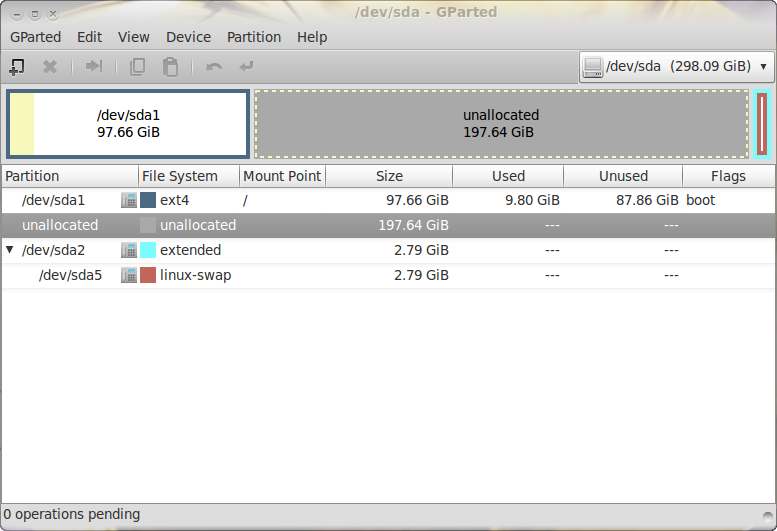Click the Copy partition toolbar icon

point(137,66)
